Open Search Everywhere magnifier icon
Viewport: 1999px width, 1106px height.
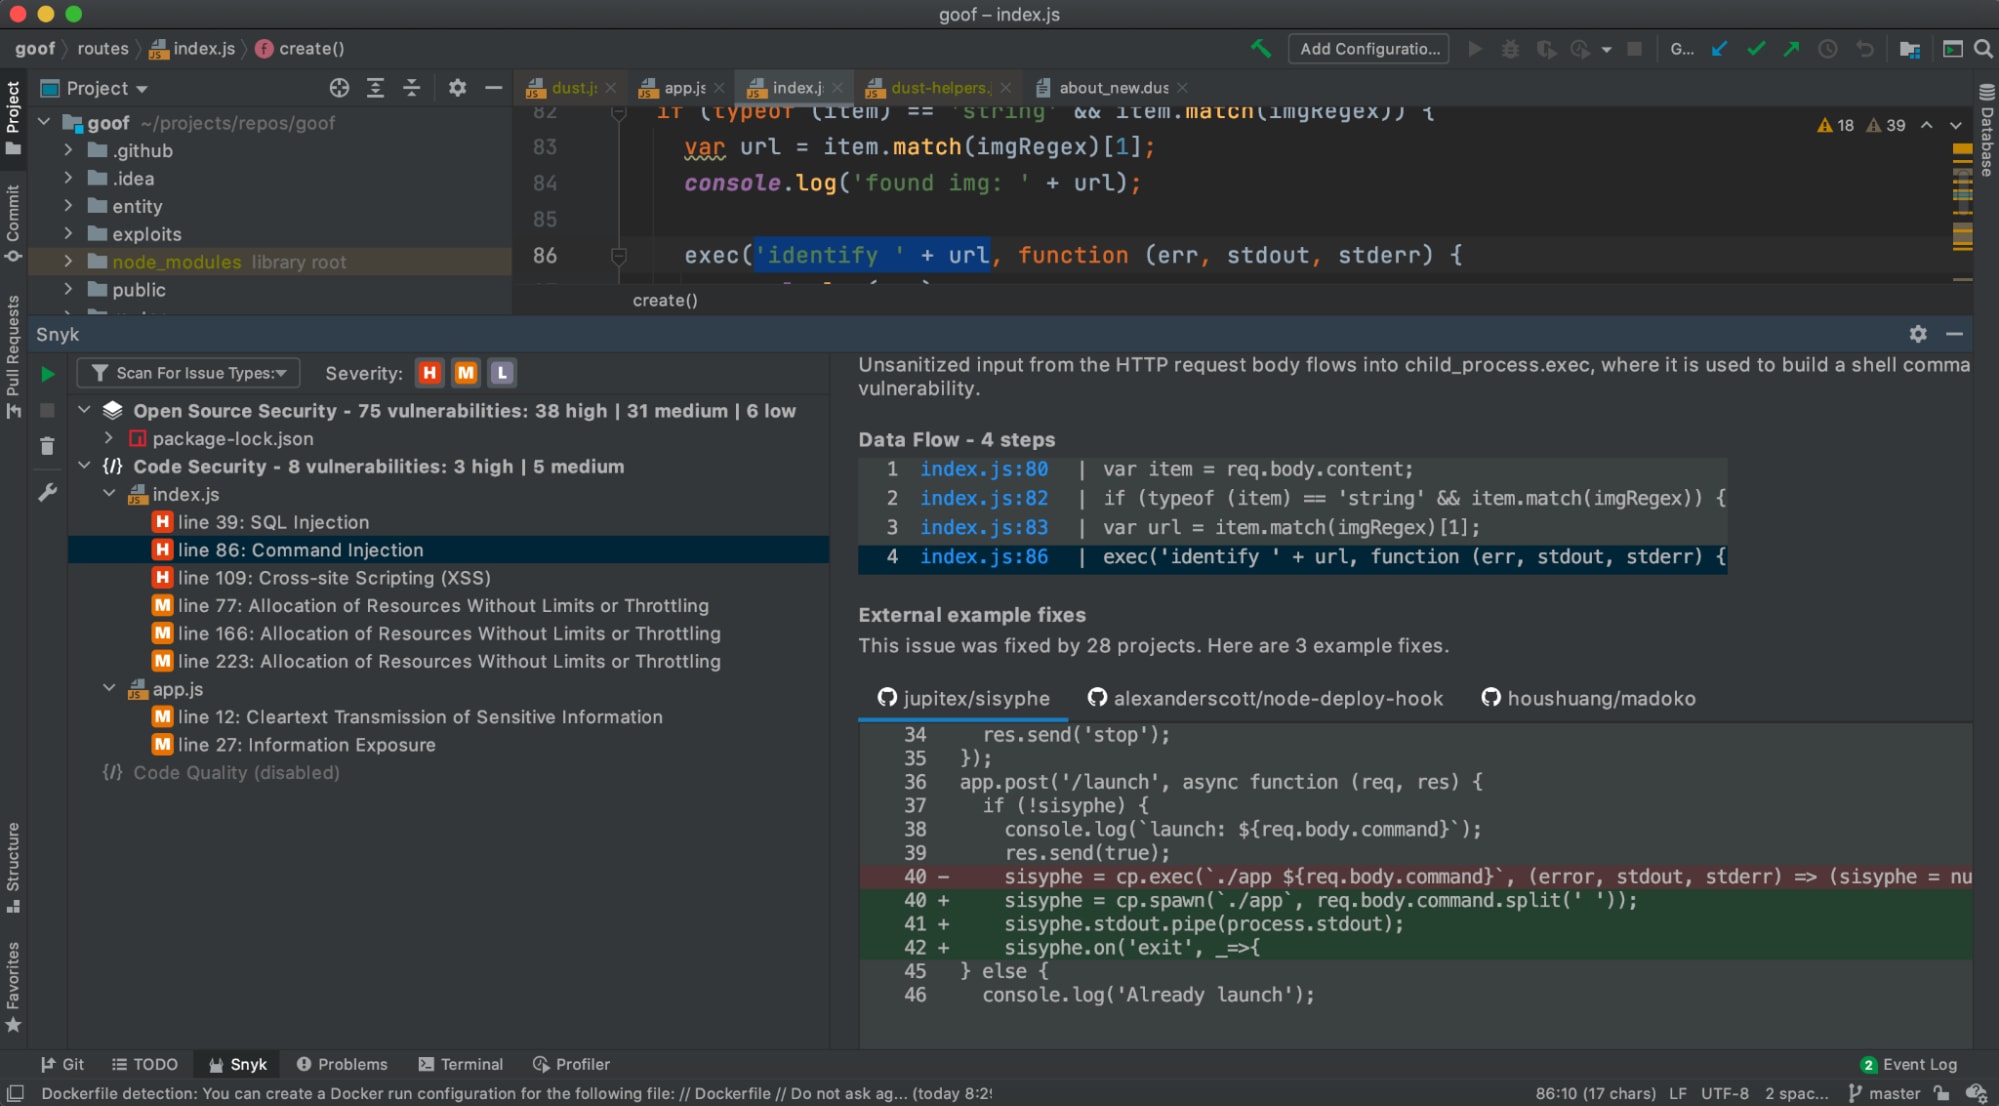pyautogui.click(x=1983, y=48)
